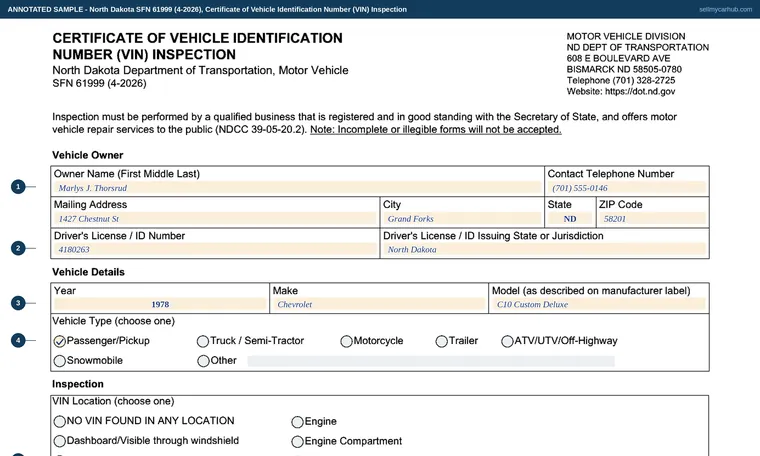Click the MOTOR VEHICLE DIVISION text
Screen dimensions: 760x456
click(626, 36)
